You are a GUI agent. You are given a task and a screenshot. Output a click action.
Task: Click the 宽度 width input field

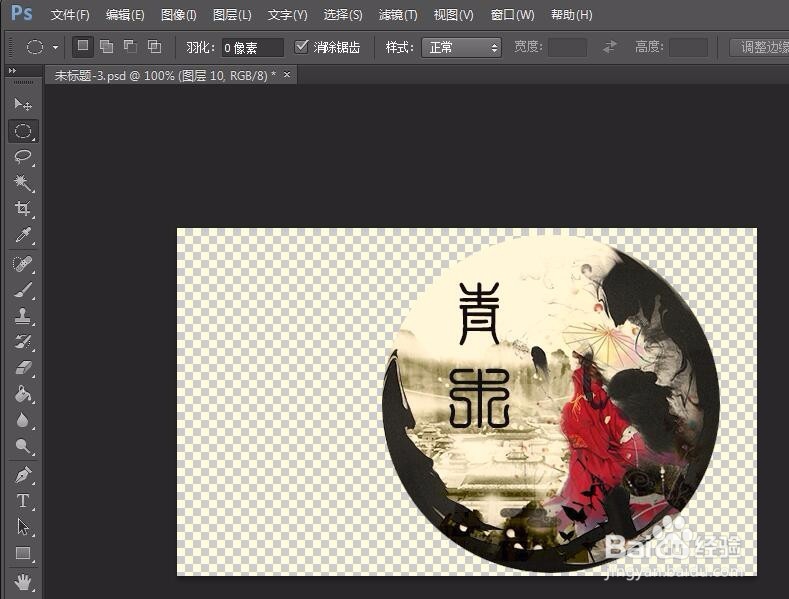point(567,47)
